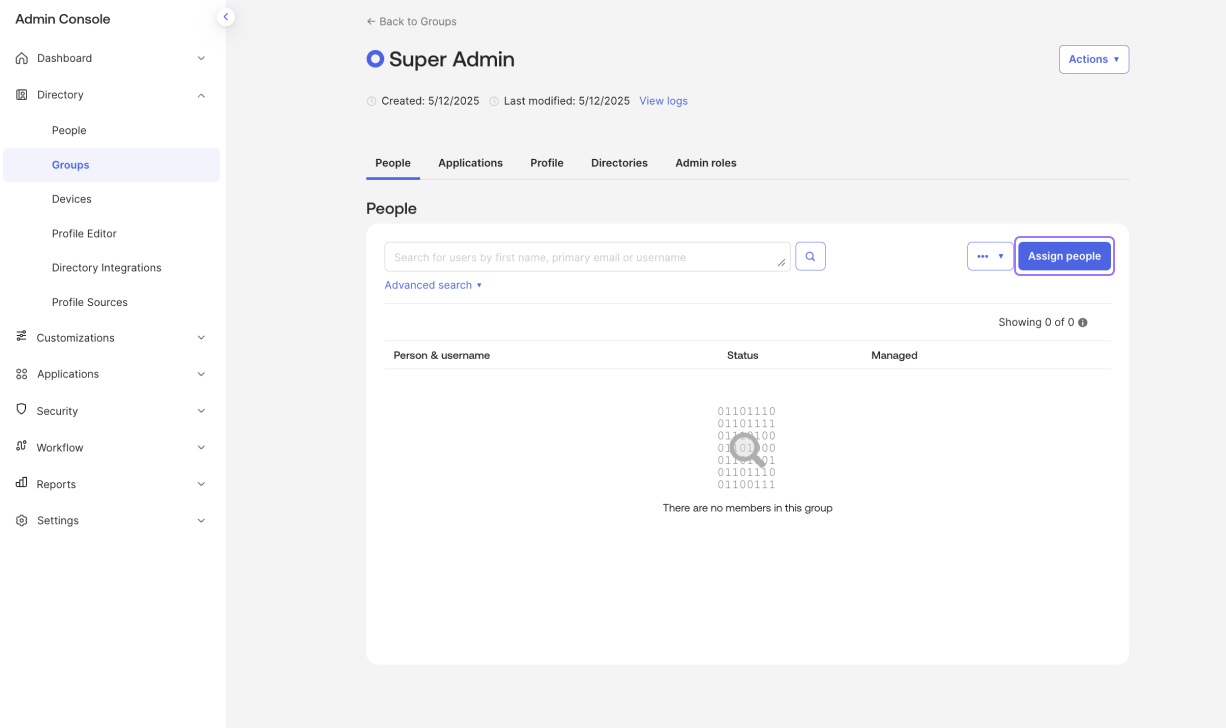This screenshot has width=1226, height=728.
Task: Click the Workflow icon in sidebar
Action: tap(22, 447)
